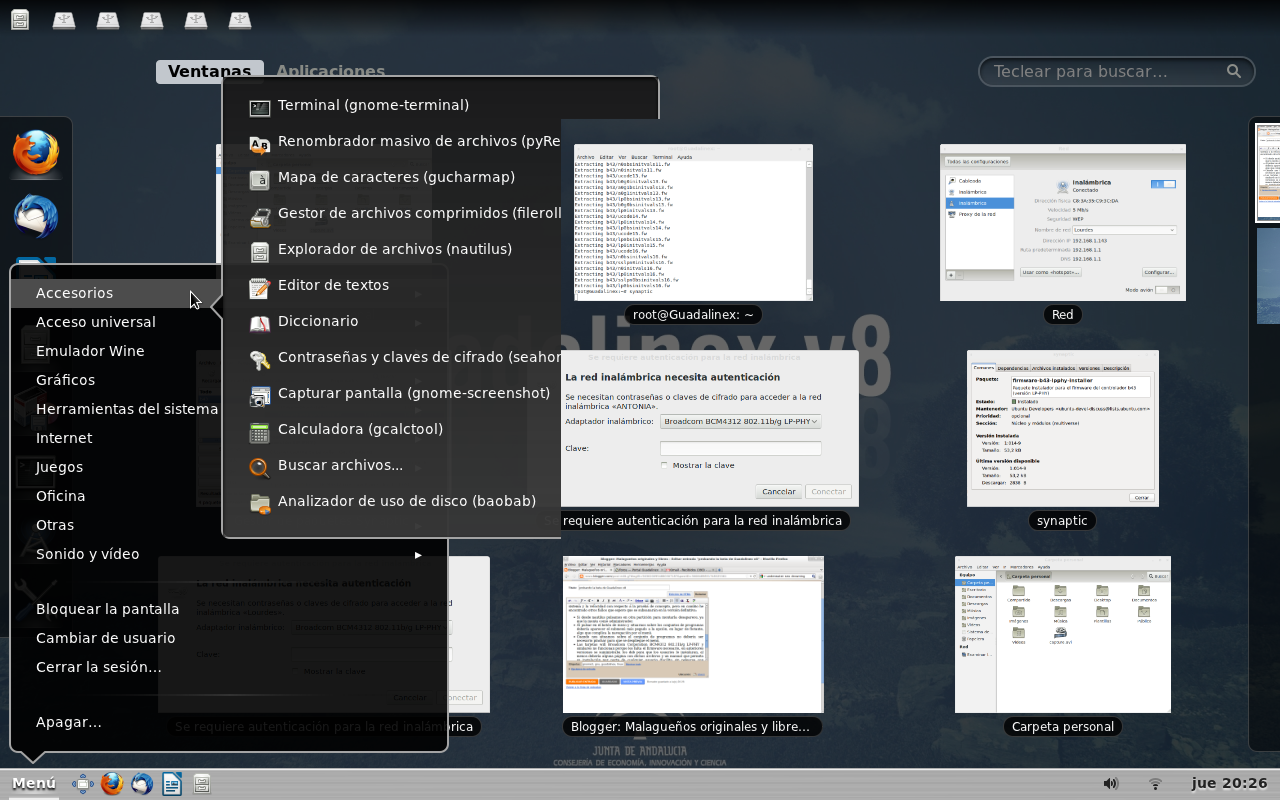Click the wireless network icon in the tray
1280x800 pixels.
(1155, 784)
